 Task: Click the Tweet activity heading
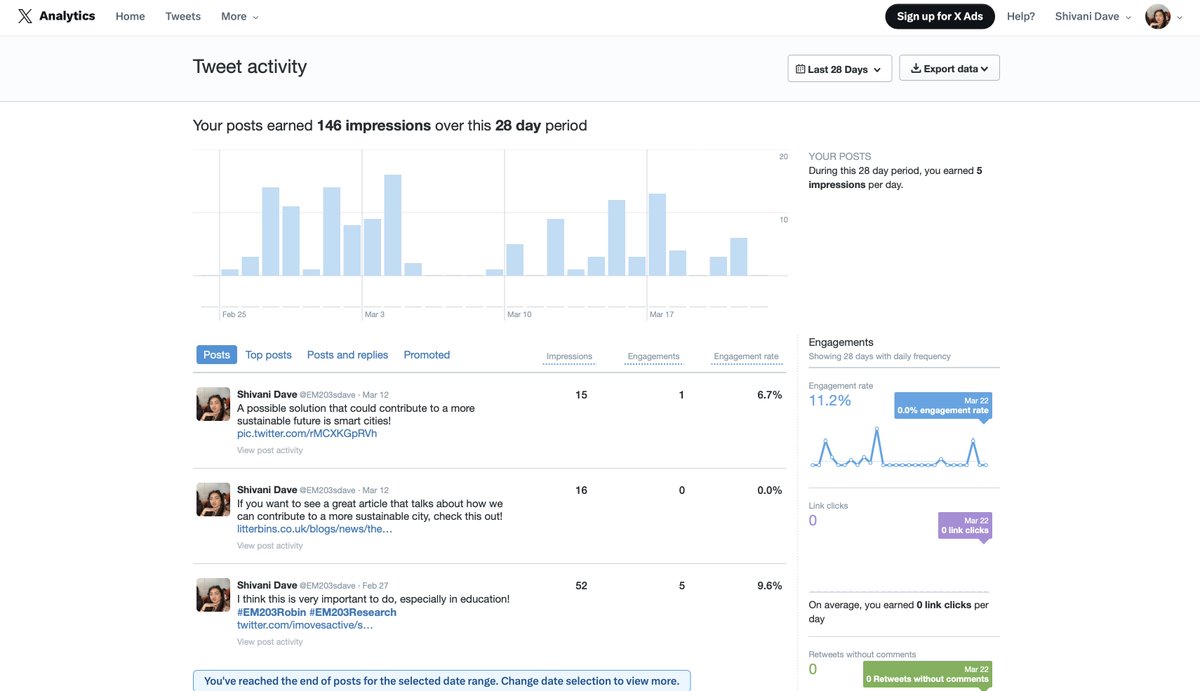250,67
